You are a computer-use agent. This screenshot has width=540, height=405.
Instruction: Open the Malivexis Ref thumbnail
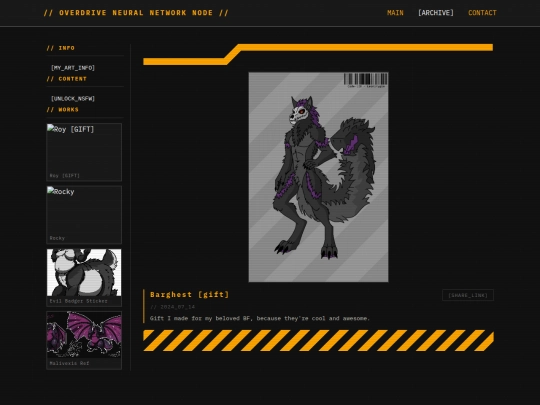[x=84, y=340]
